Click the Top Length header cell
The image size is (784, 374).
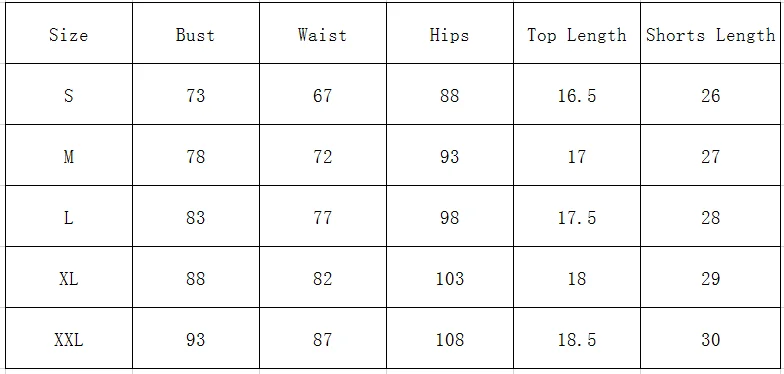click(577, 33)
